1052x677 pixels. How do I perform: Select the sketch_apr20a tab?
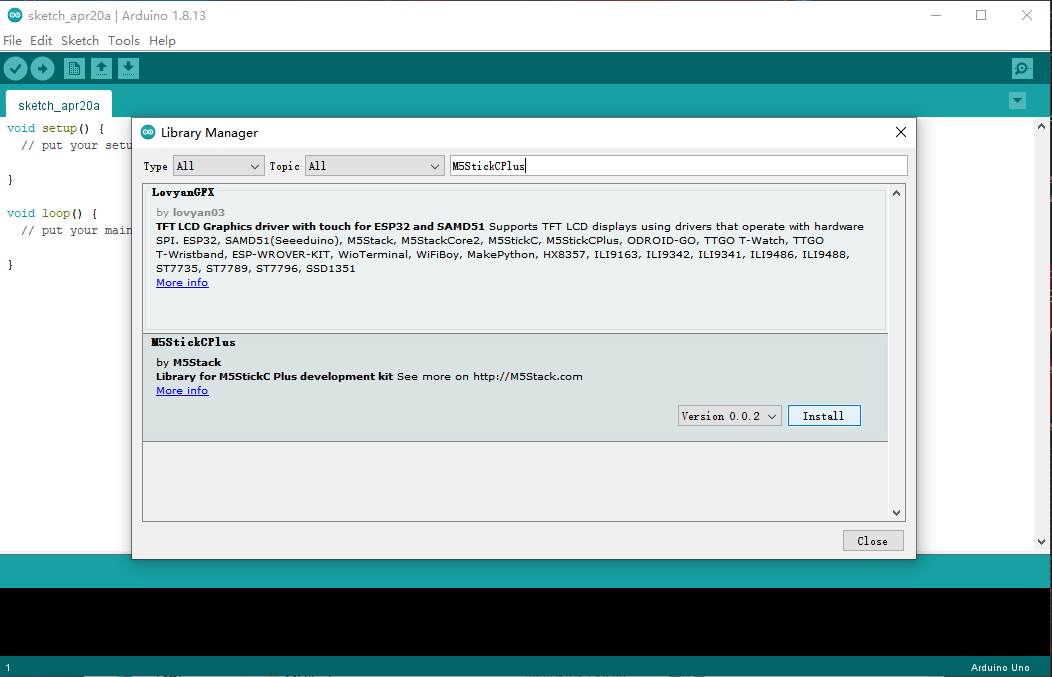point(59,105)
